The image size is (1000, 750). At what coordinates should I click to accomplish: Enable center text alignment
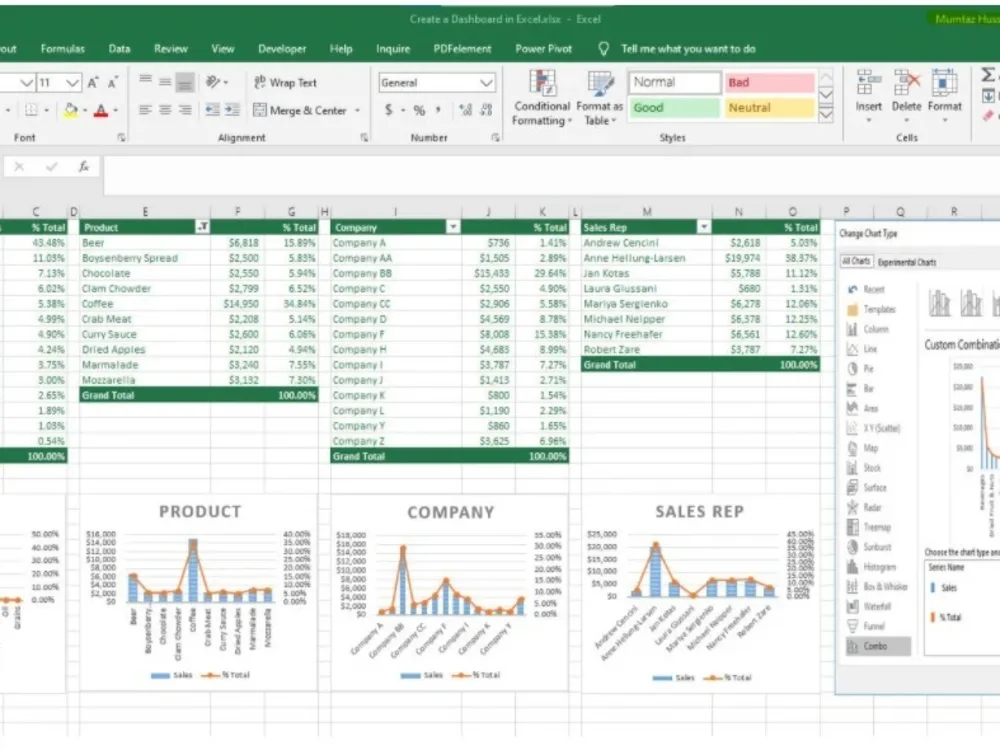tap(163, 110)
